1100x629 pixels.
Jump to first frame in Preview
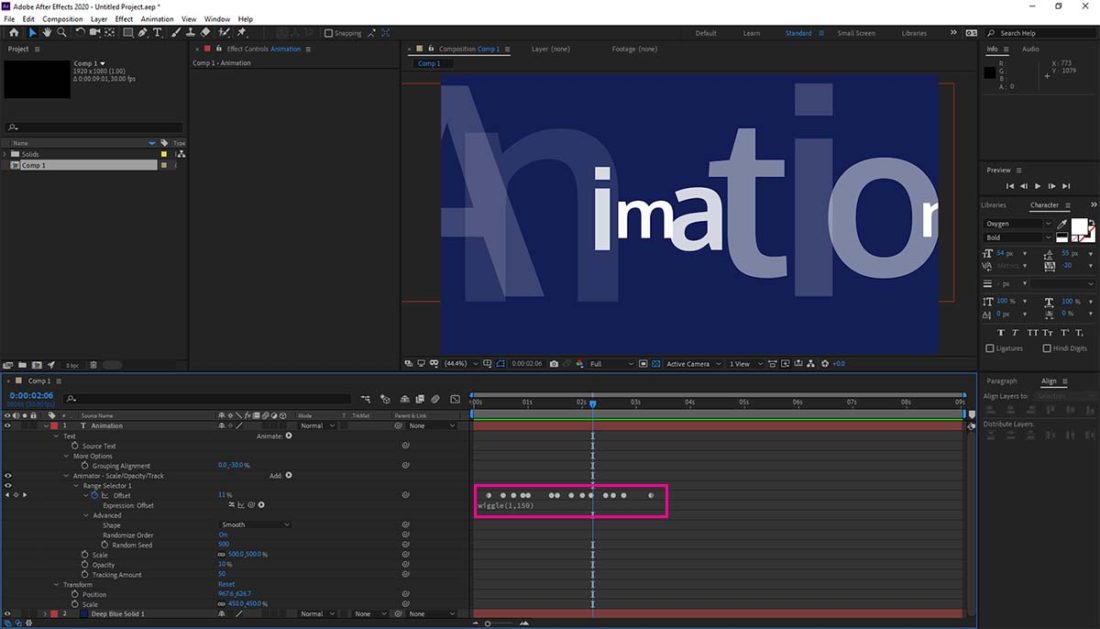coord(1010,186)
